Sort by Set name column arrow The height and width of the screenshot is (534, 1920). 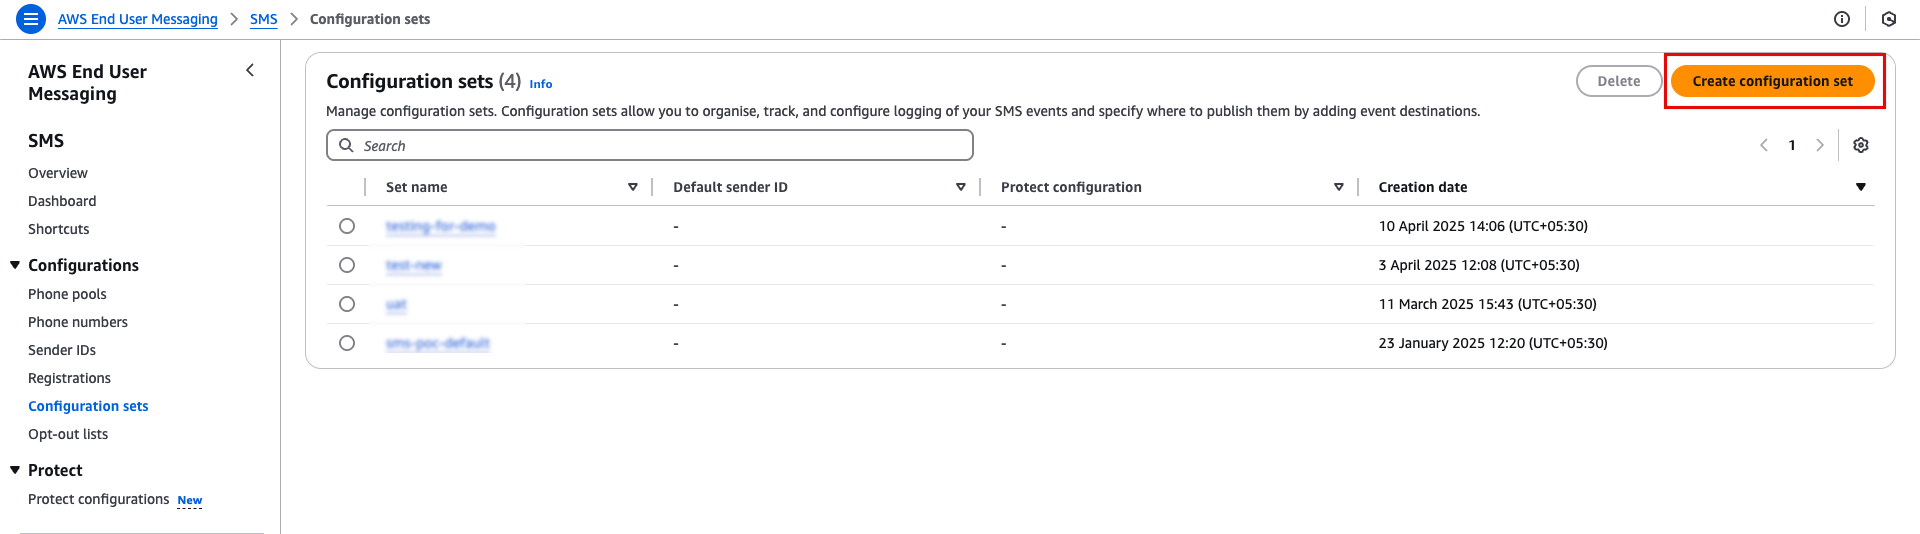coord(633,187)
